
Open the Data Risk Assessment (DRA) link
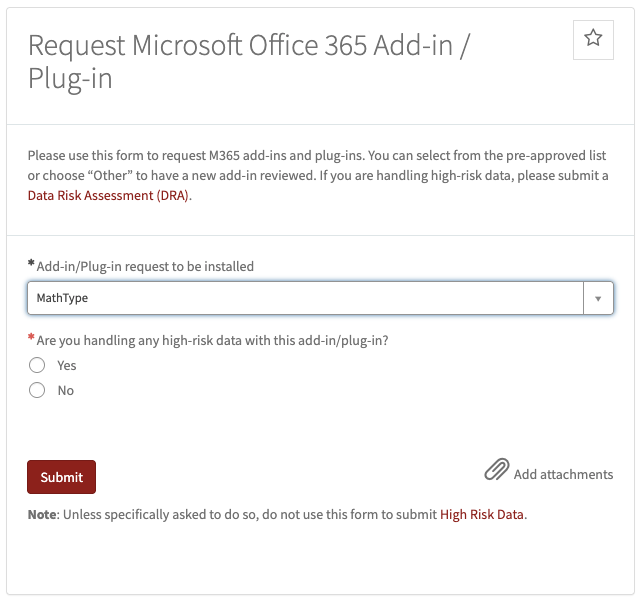pyautogui.click(x=108, y=196)
